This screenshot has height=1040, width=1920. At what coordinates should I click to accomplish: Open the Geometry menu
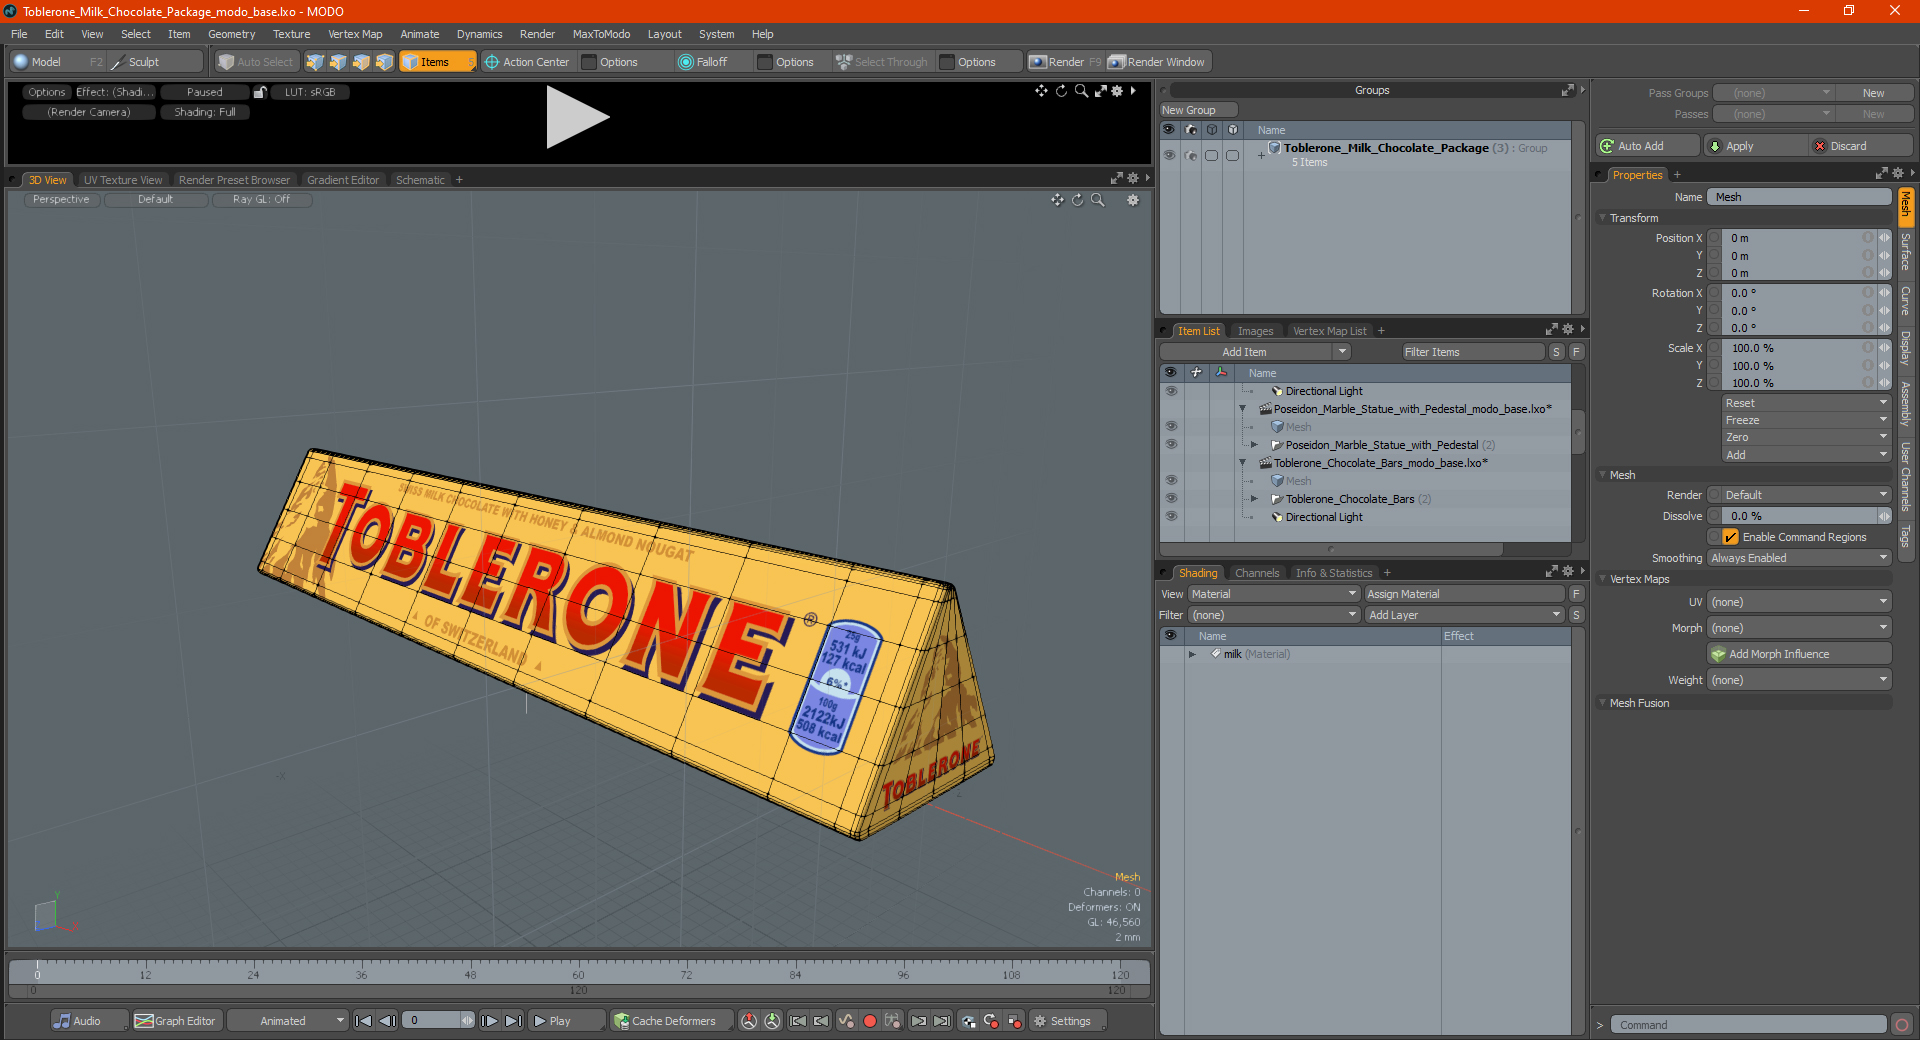[x=231, y=34]
